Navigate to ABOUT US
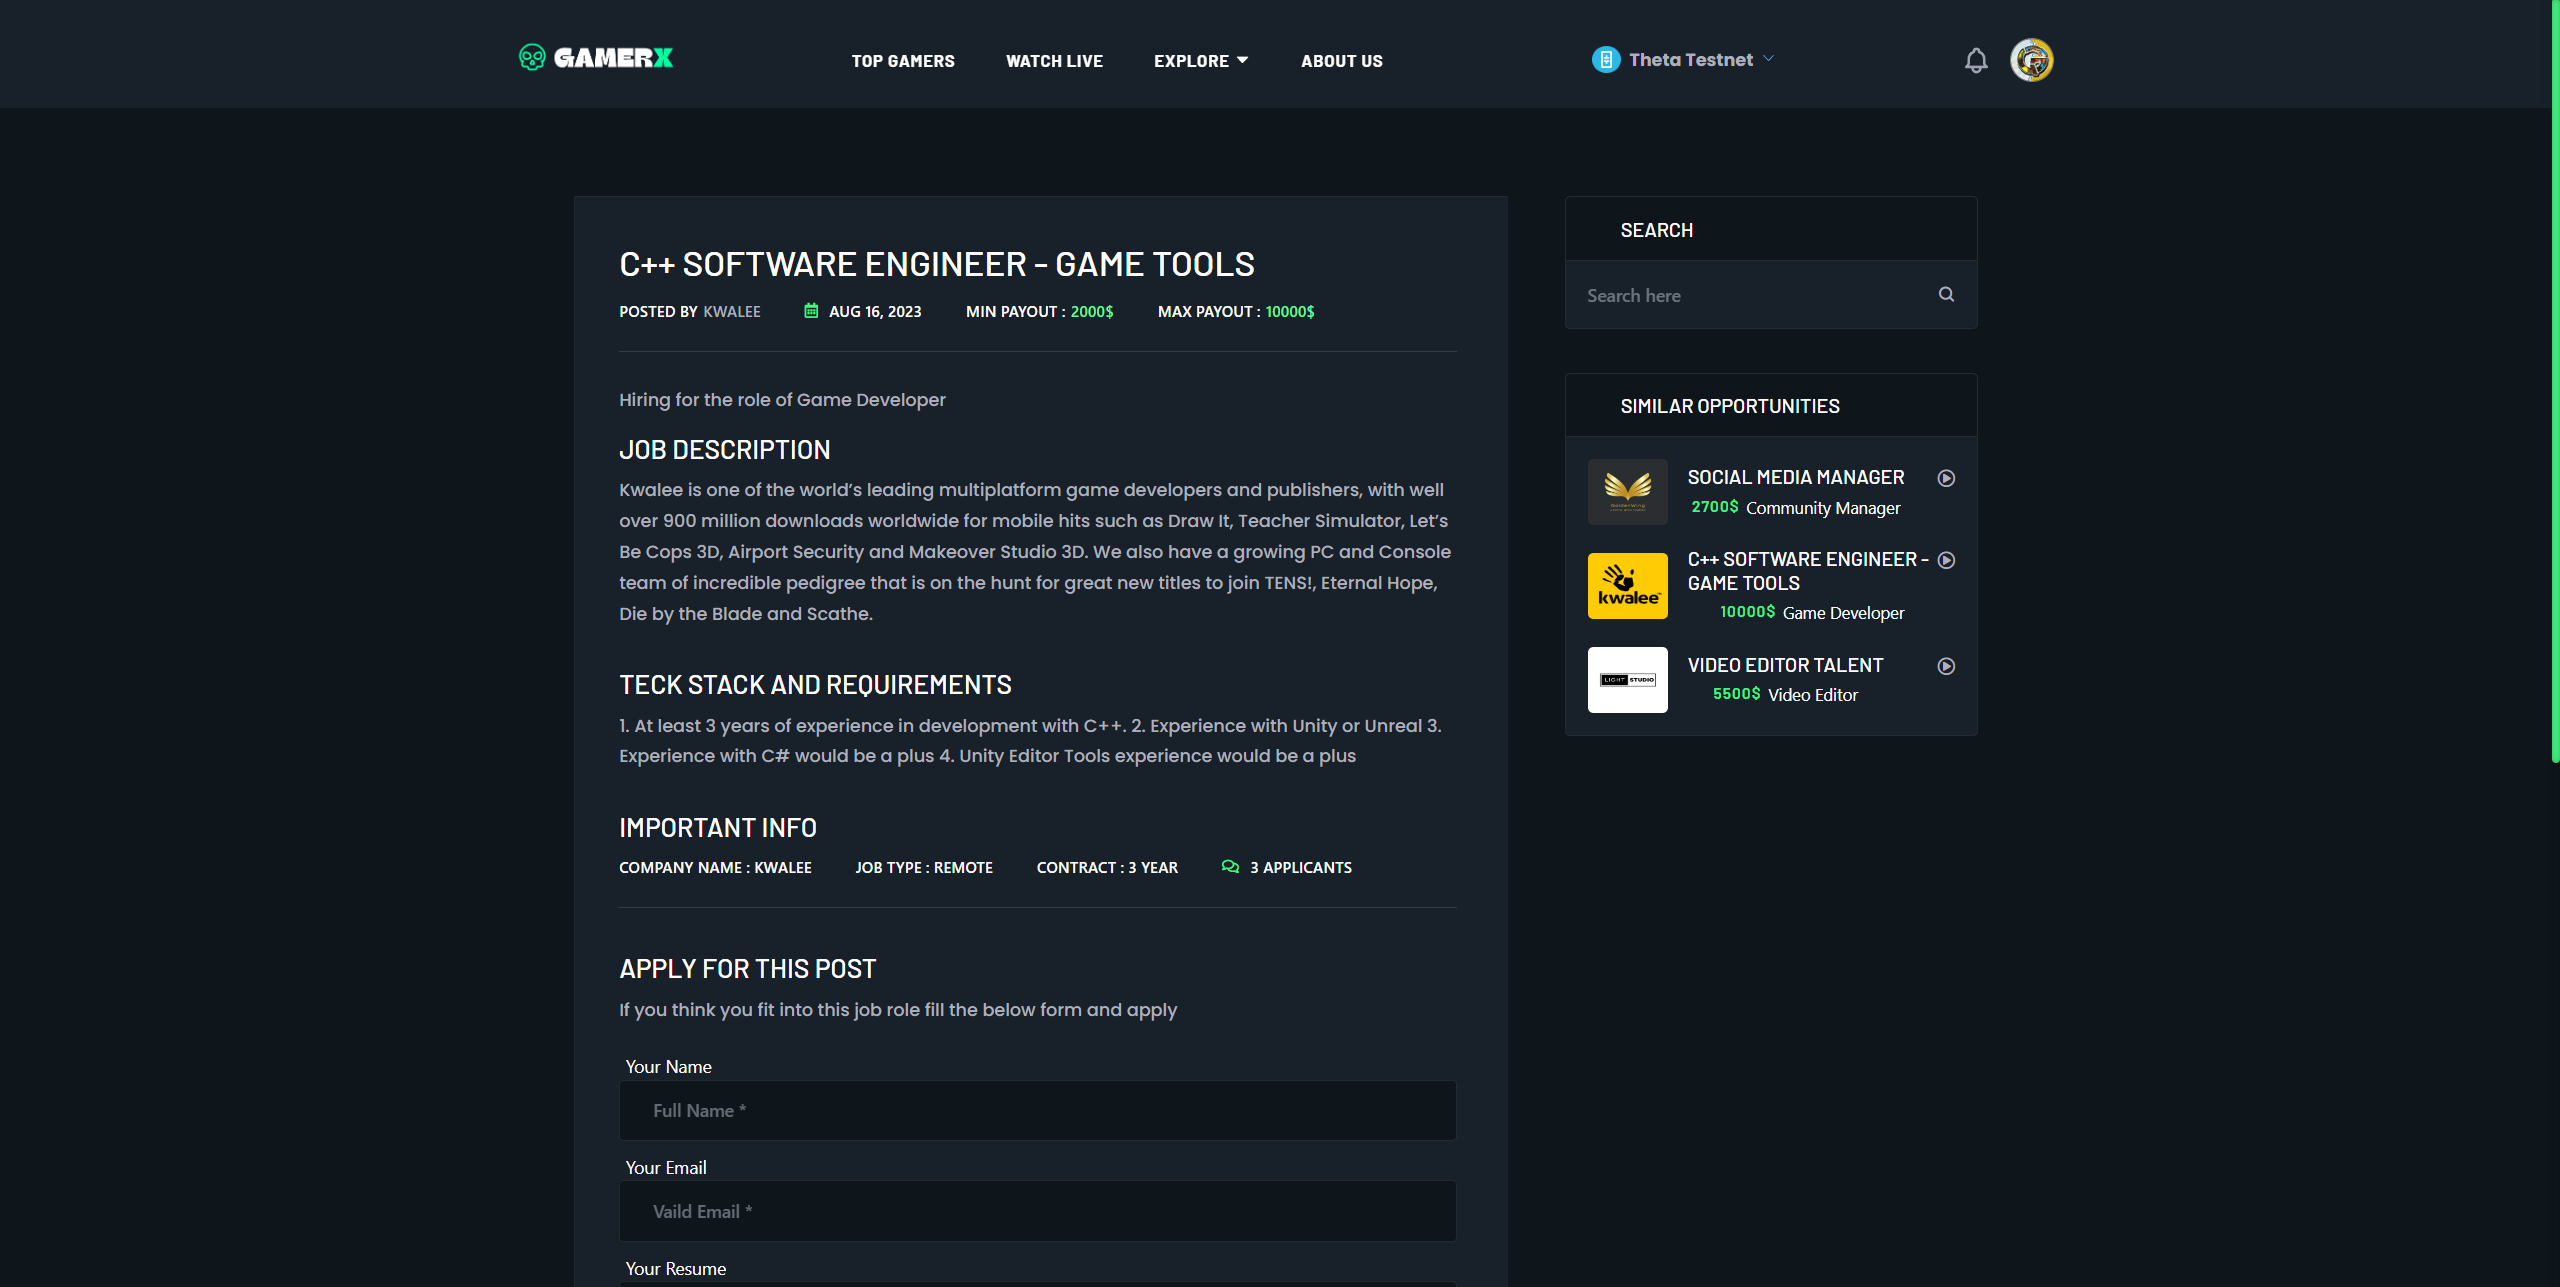 pyautogui.click(x=1342, y=60)
